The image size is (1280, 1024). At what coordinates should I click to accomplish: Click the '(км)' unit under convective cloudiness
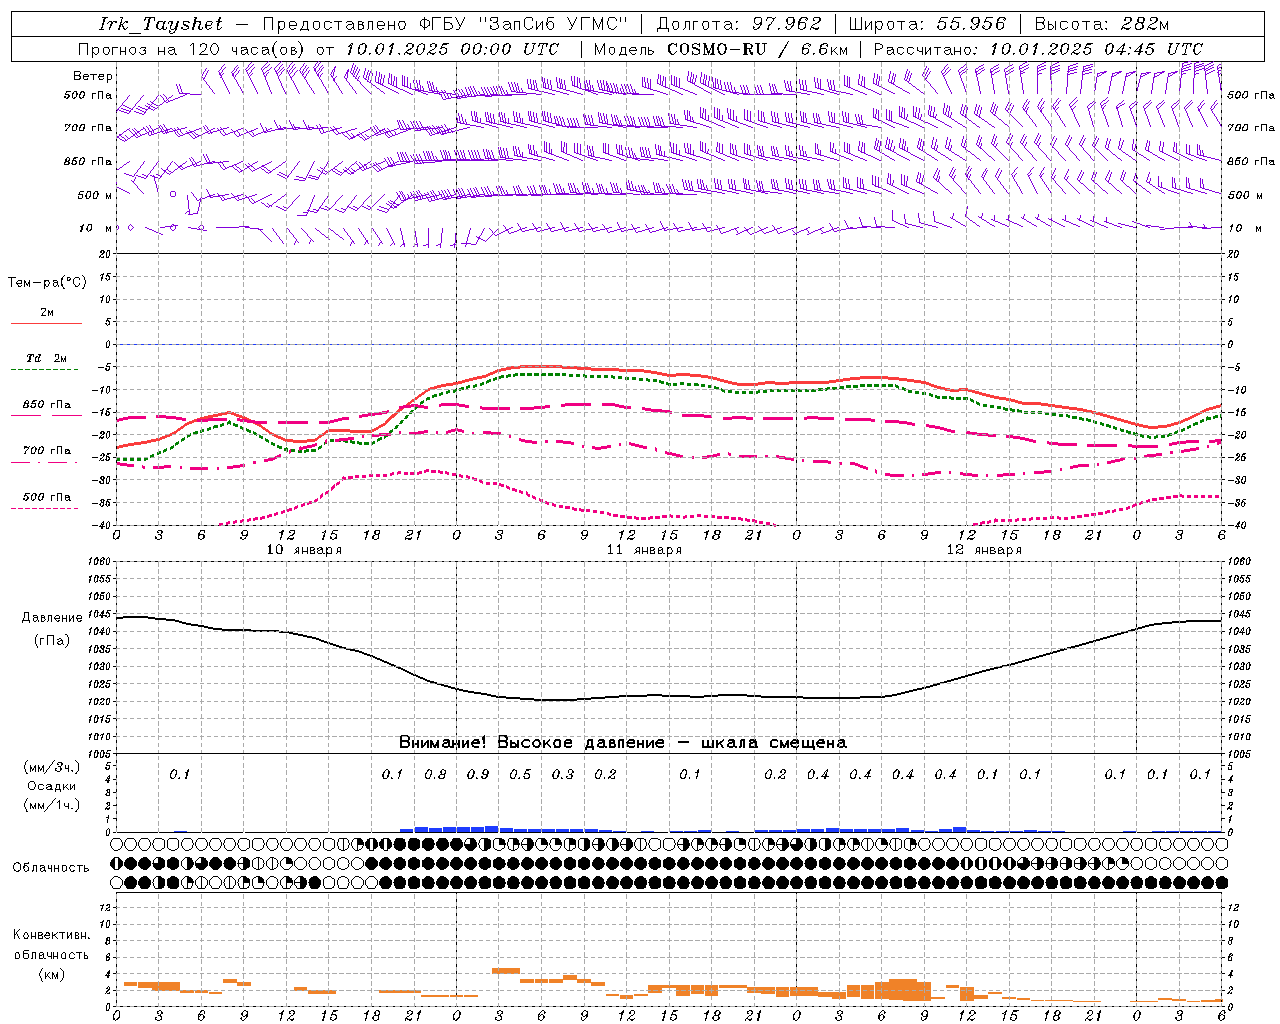click(51, 974)
